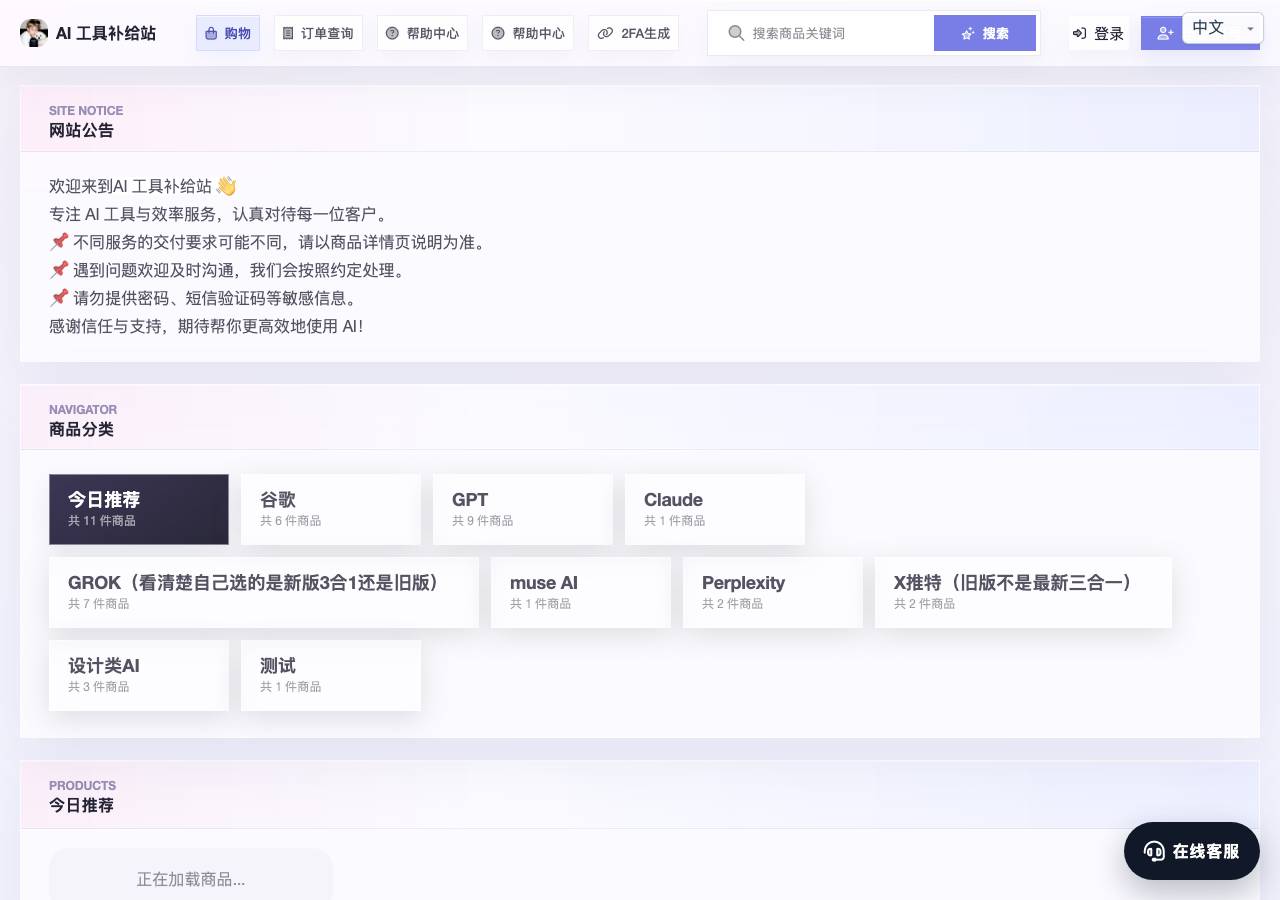Go to 订单查询 order lookup
The height and width of the screenshot is (900, 1280).
(318, 33)
